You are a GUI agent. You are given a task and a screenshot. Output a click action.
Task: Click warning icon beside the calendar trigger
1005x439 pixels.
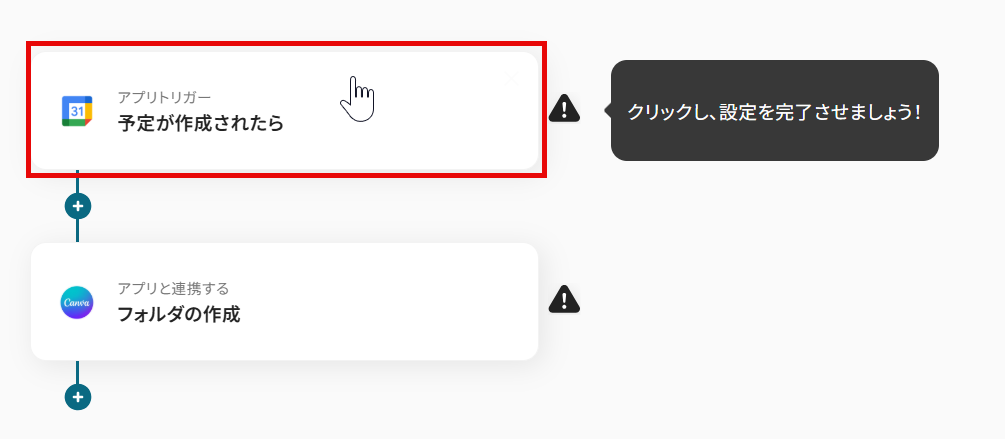564,108
